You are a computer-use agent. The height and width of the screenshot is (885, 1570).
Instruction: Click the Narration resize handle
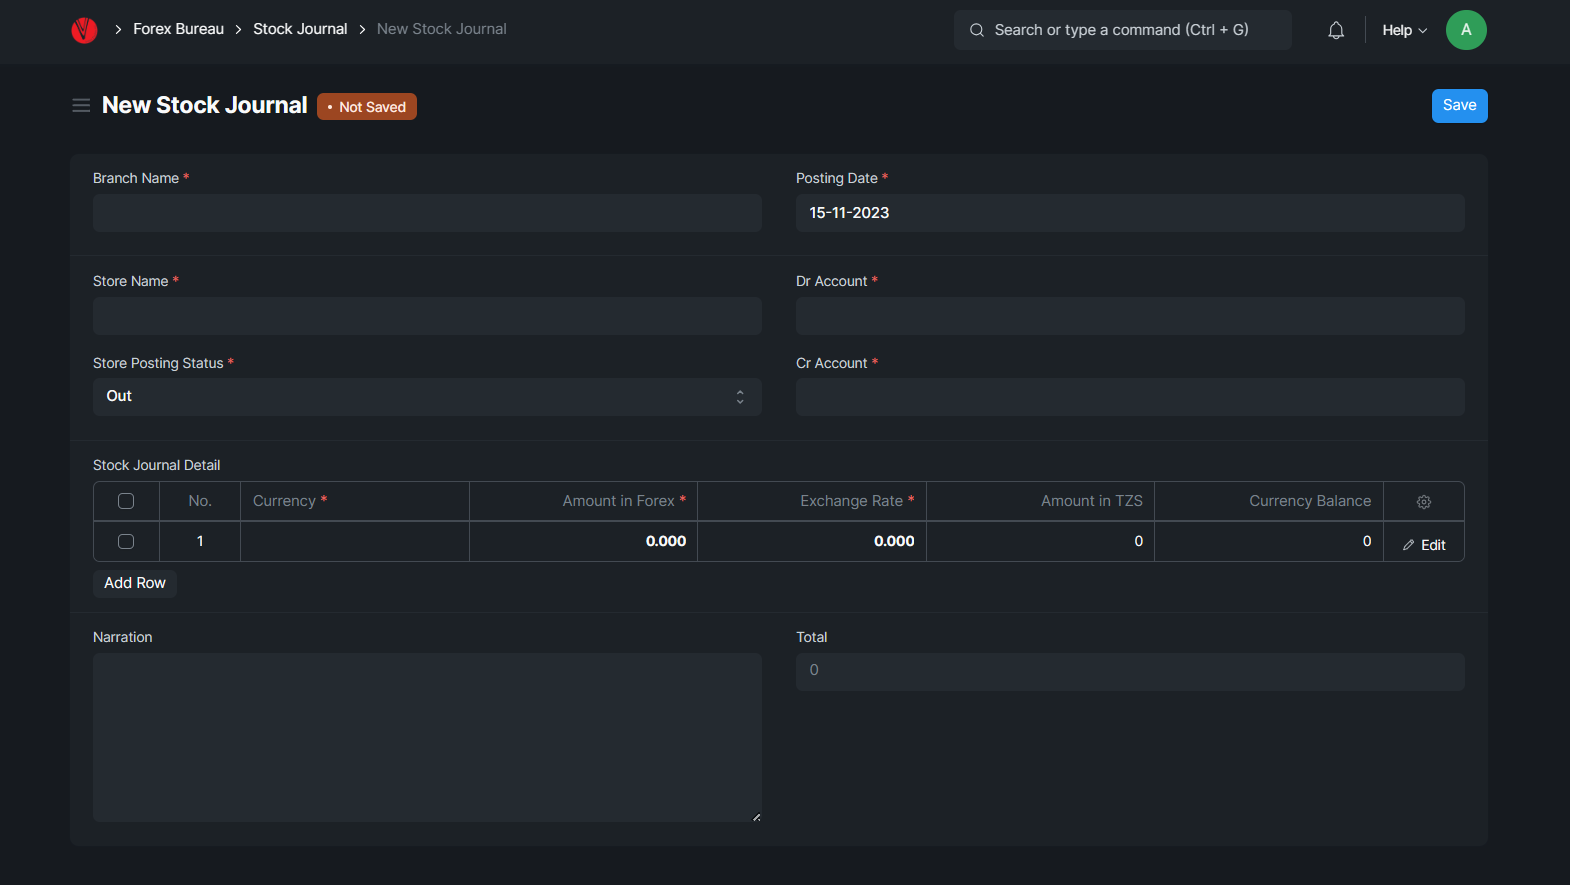(x=756, y=817)
